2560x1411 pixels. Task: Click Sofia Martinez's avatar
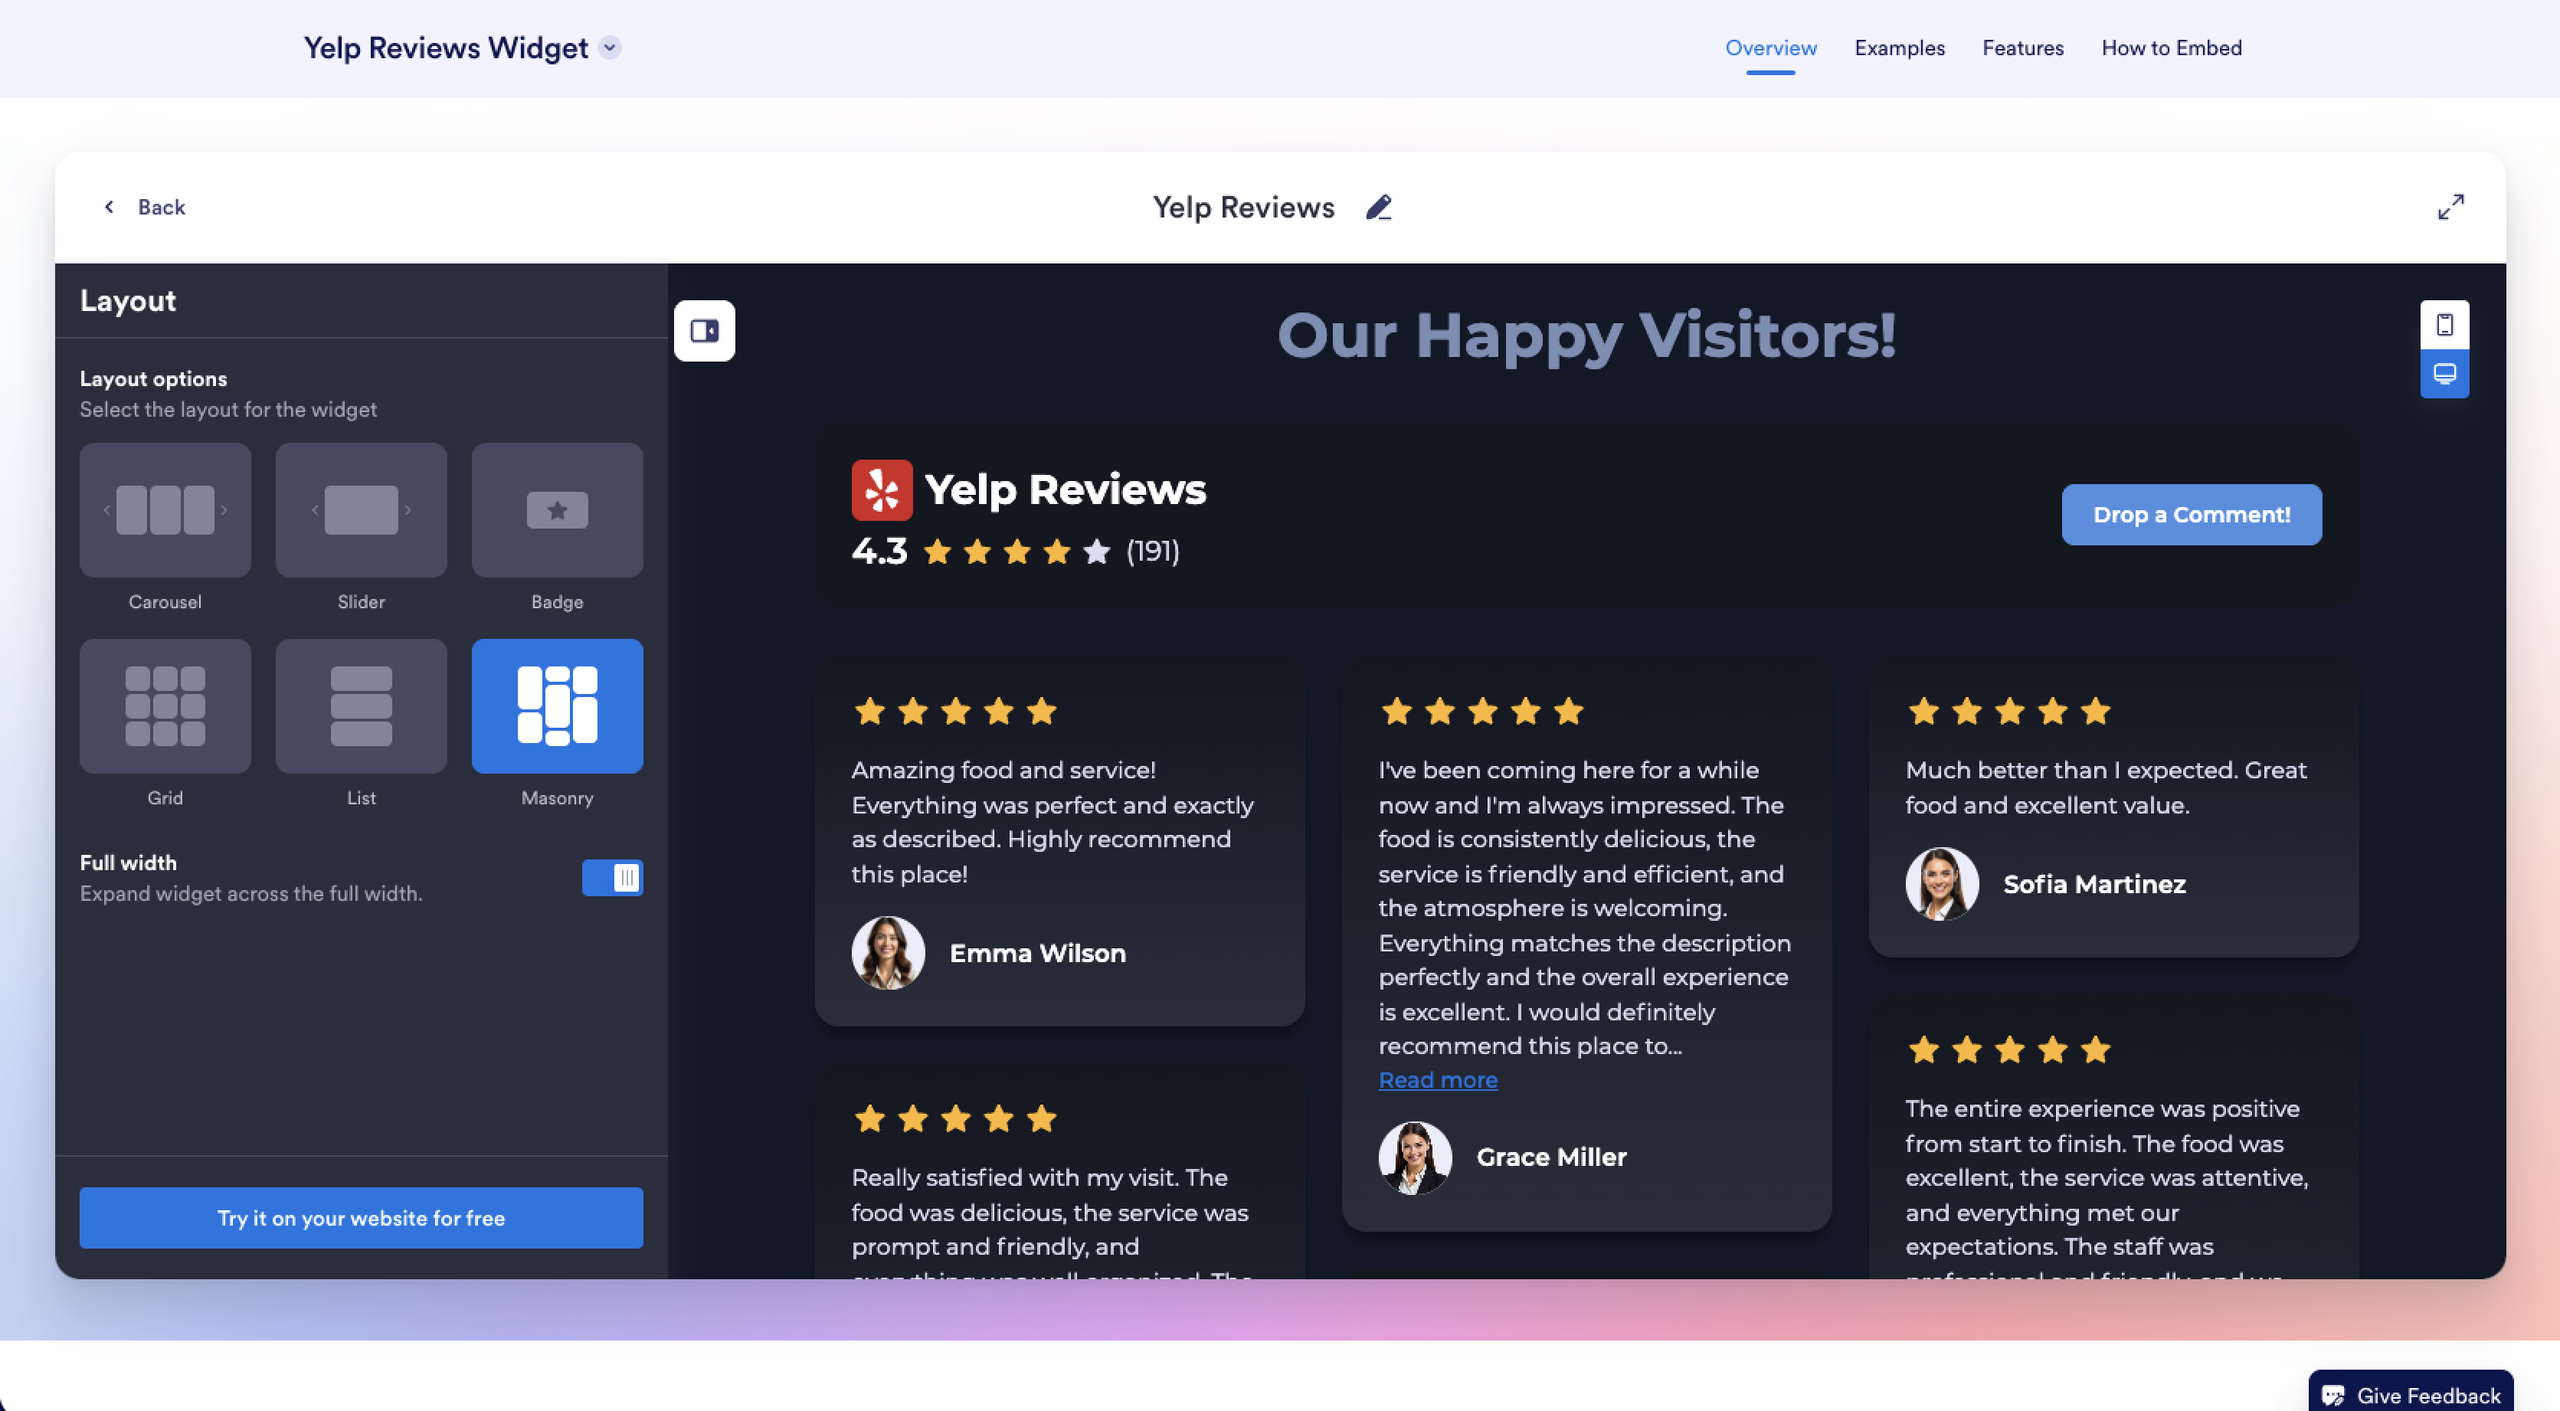click(x=1942, y=884)
